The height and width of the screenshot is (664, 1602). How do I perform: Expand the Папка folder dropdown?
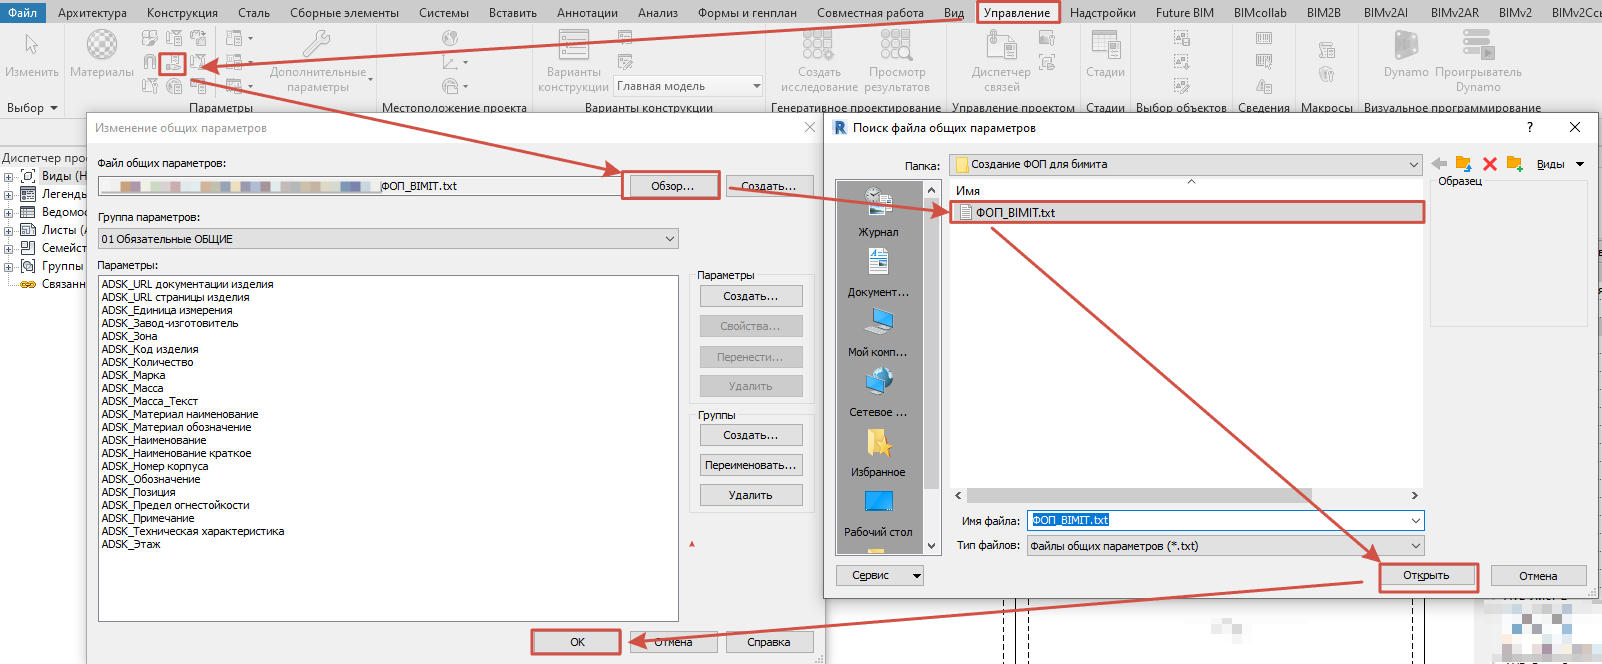pyautogui.click(x=1413, y=164)
